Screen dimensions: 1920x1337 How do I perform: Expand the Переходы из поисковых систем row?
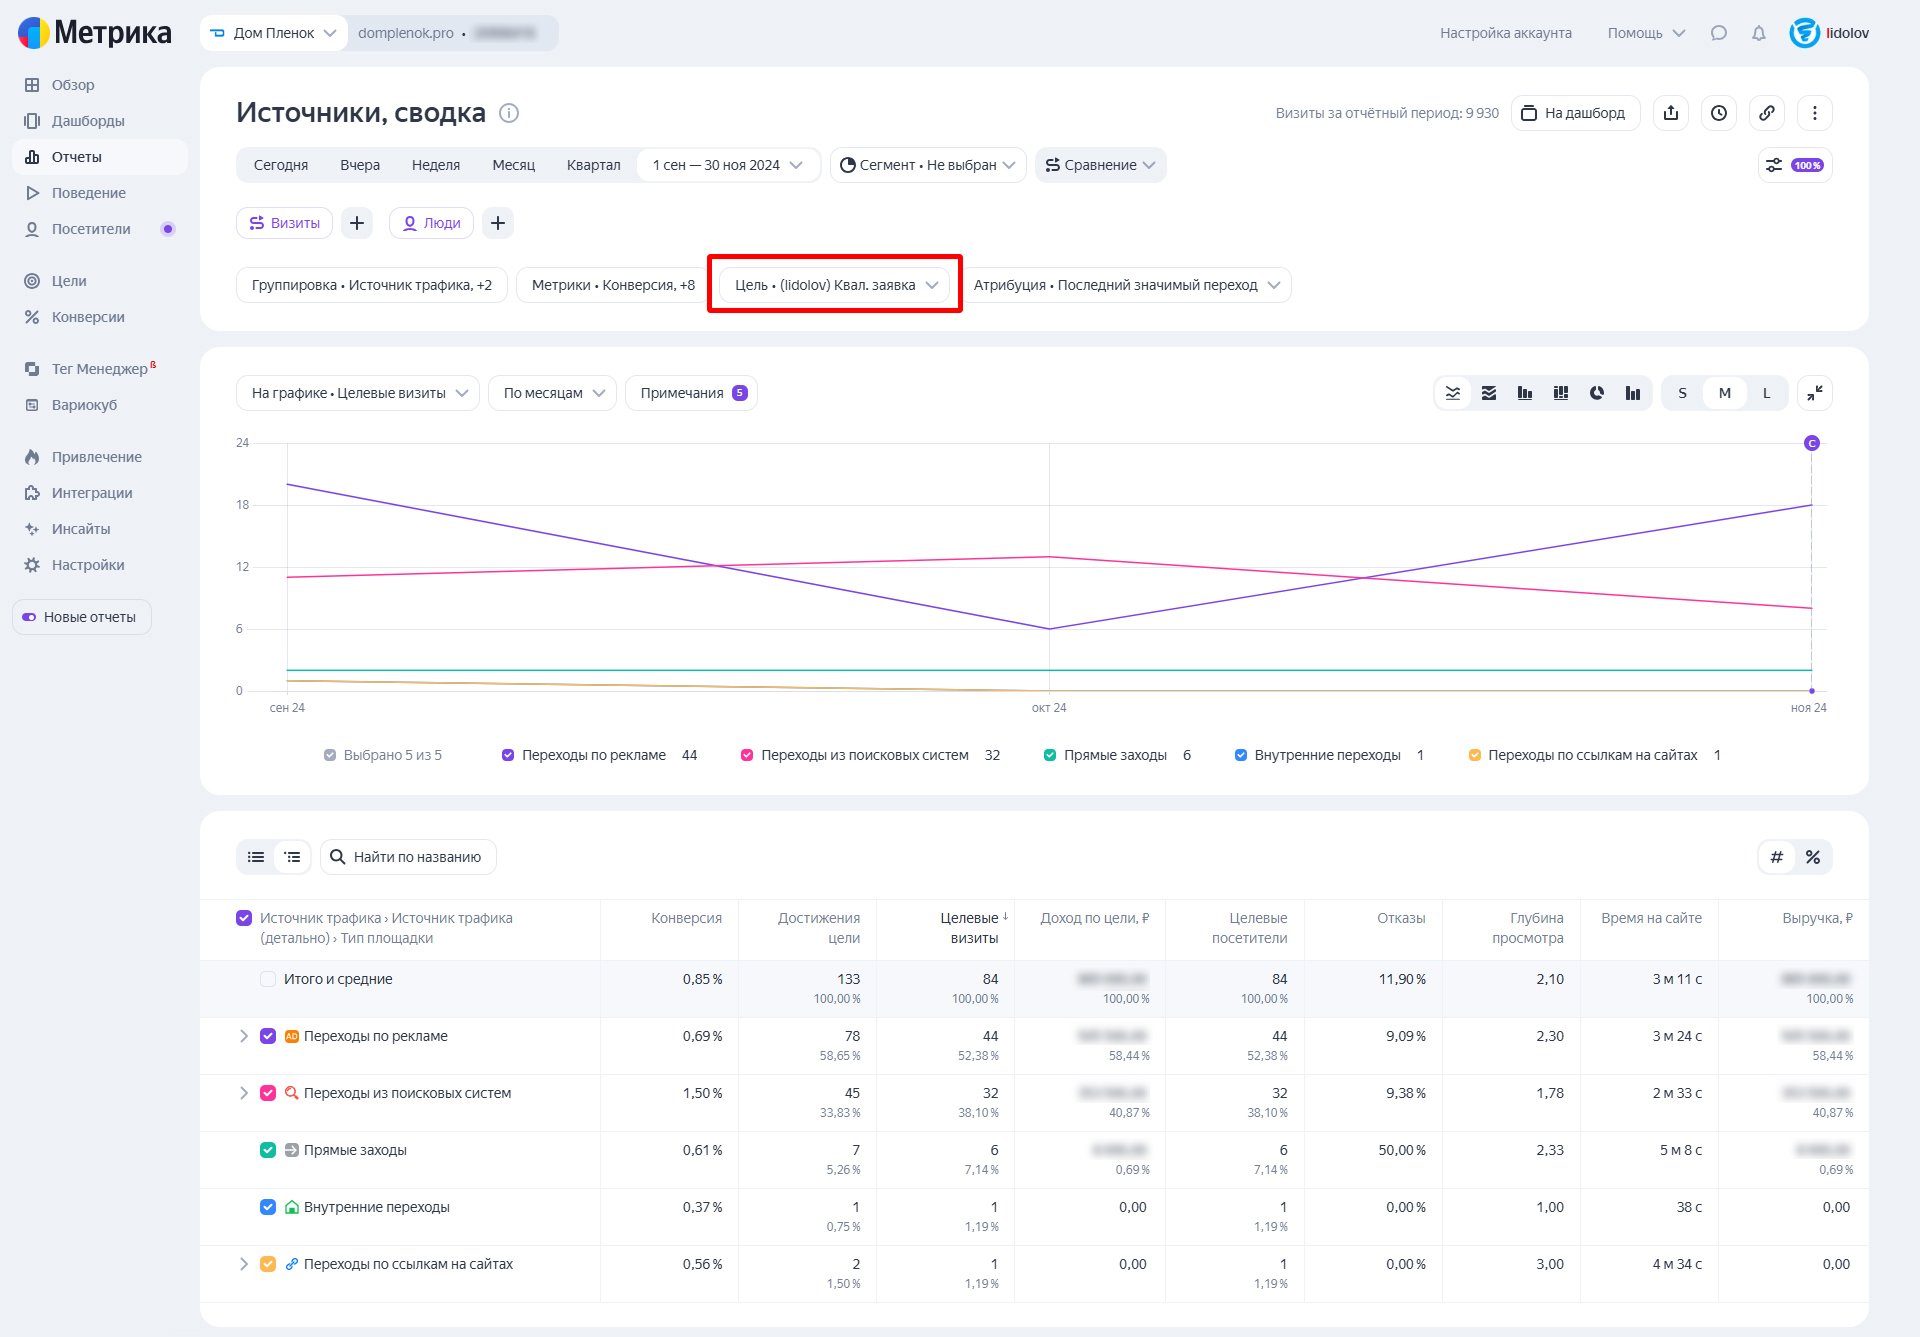coord(243,1093)
